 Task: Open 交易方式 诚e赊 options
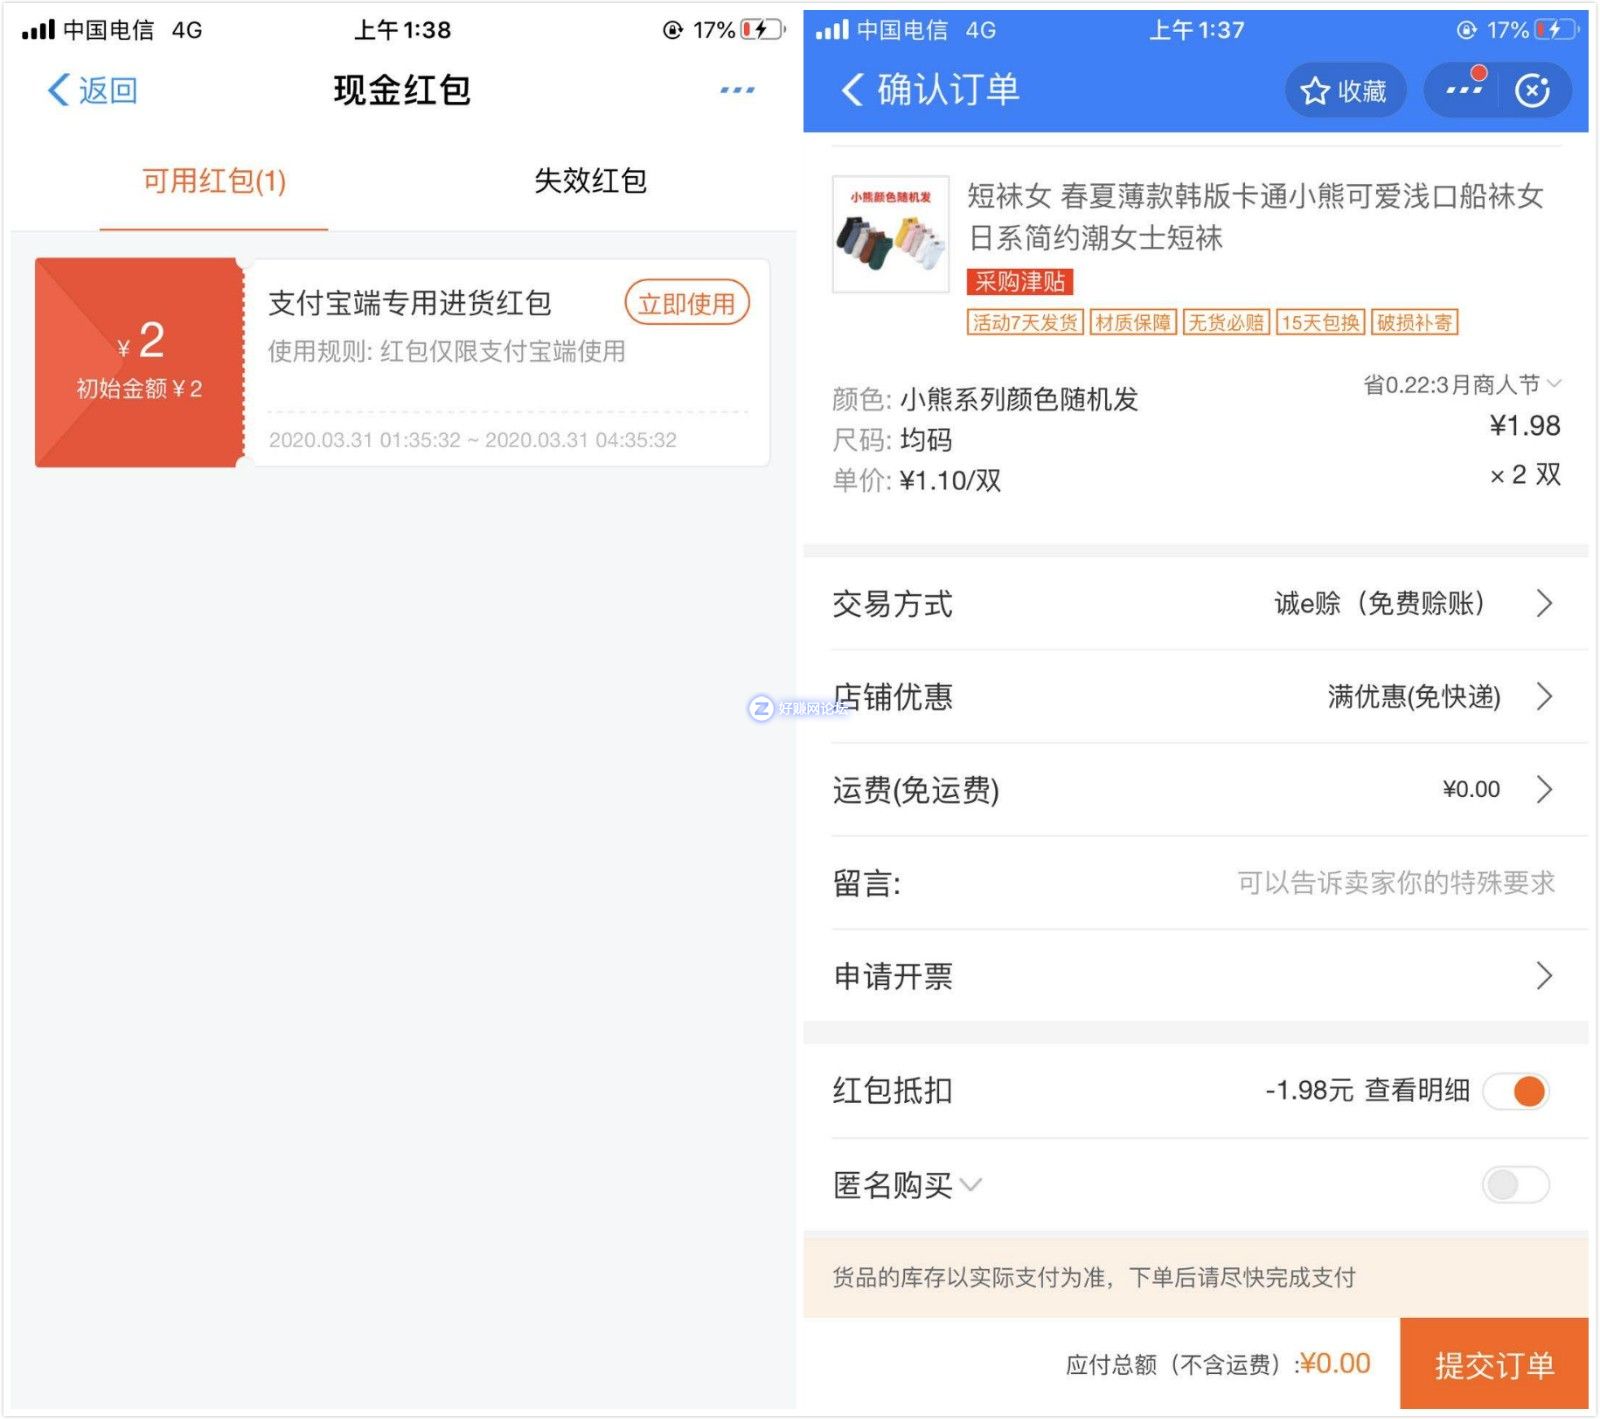pos(1543,604)
